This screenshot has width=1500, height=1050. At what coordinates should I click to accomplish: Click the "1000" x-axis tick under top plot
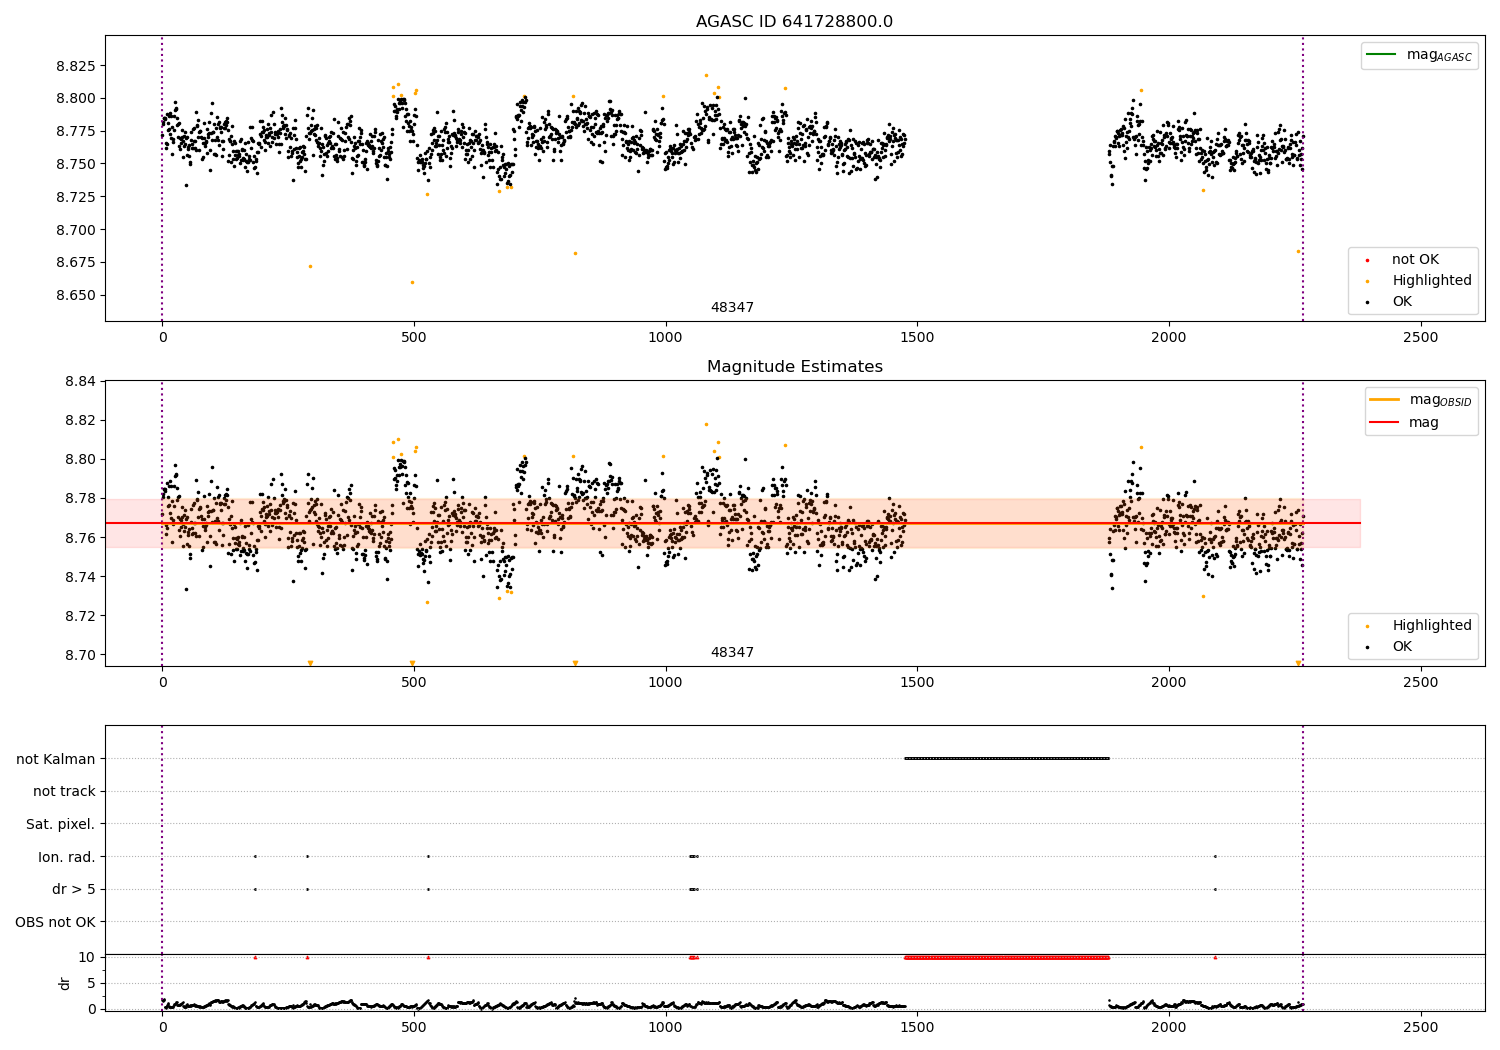(665, 338)
